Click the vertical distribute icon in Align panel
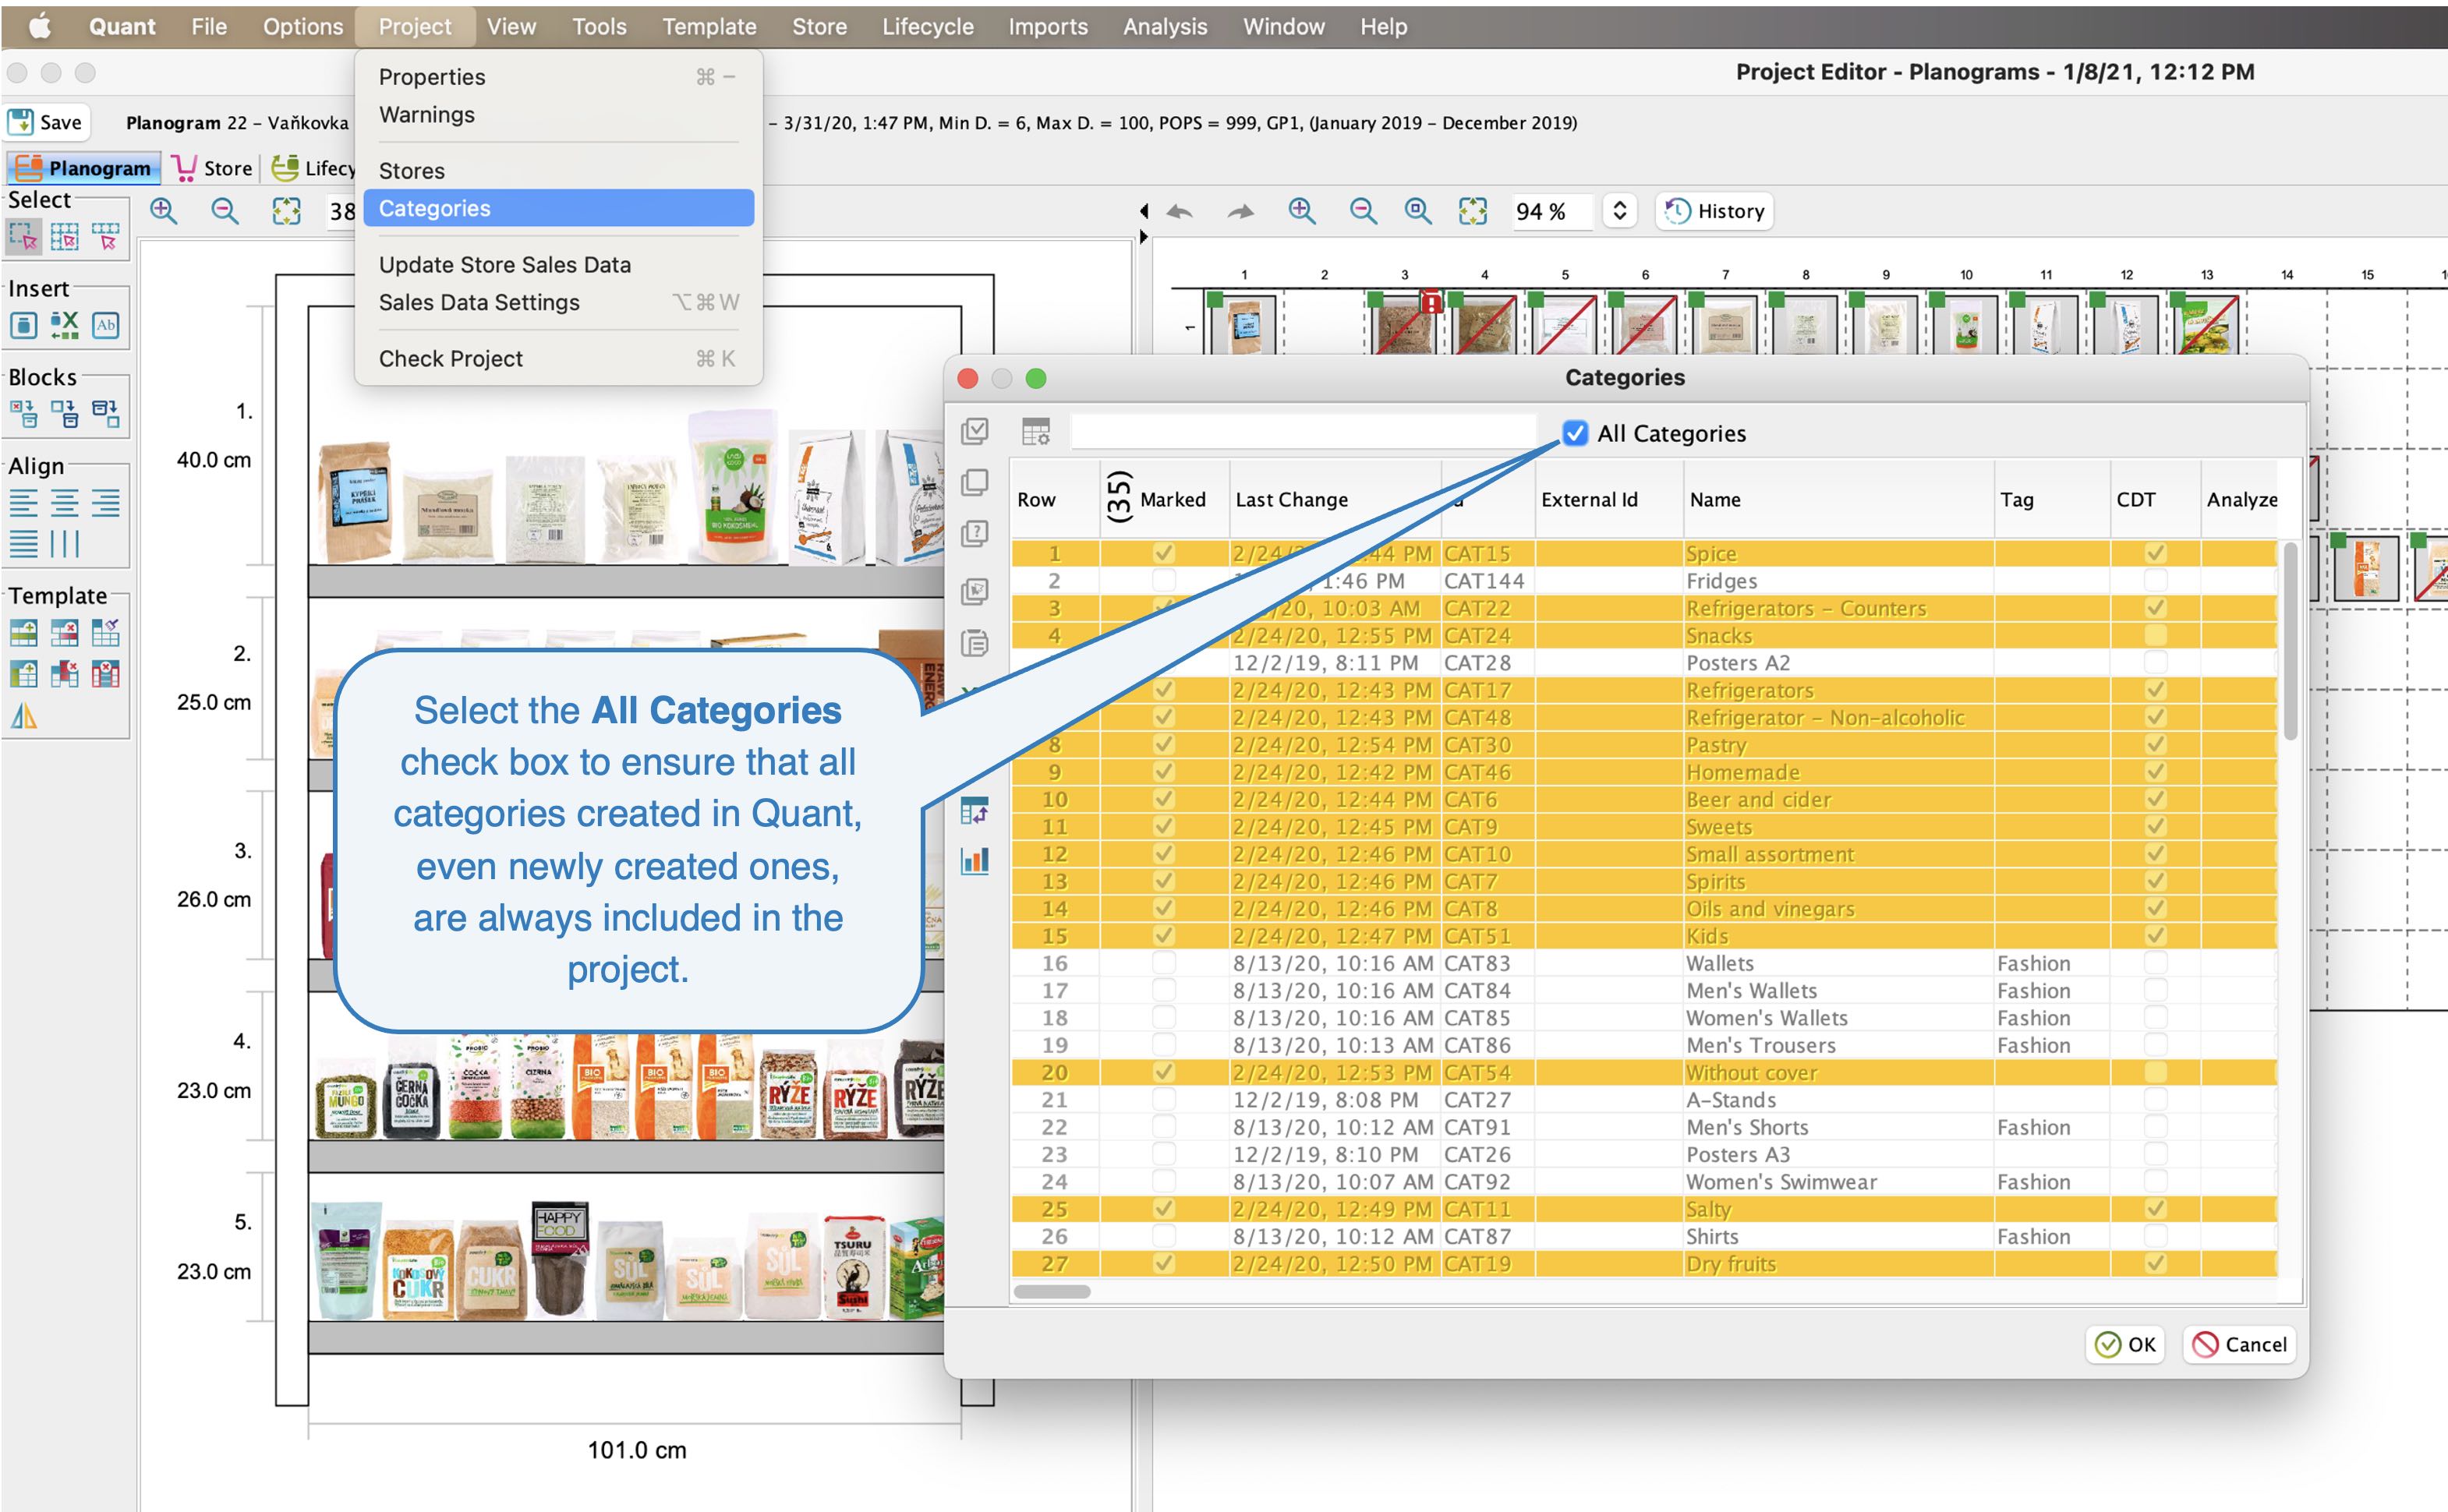This screenshot has width=2448, height=1512. pyautogui.click(x=65, y=544)
